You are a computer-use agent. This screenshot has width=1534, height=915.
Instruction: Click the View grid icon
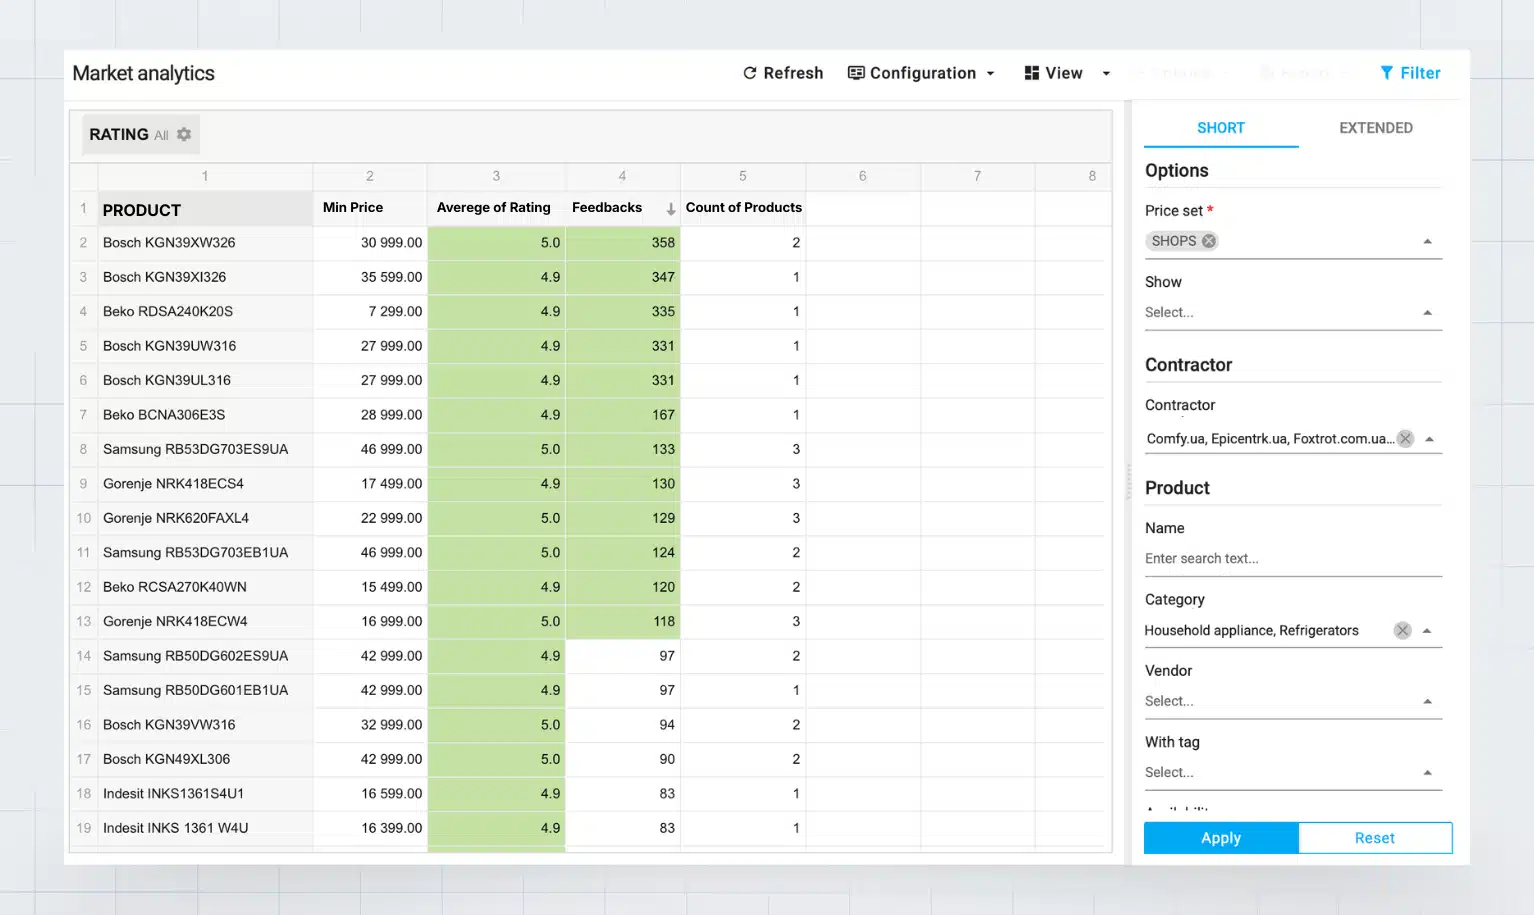pos(1032,73)
